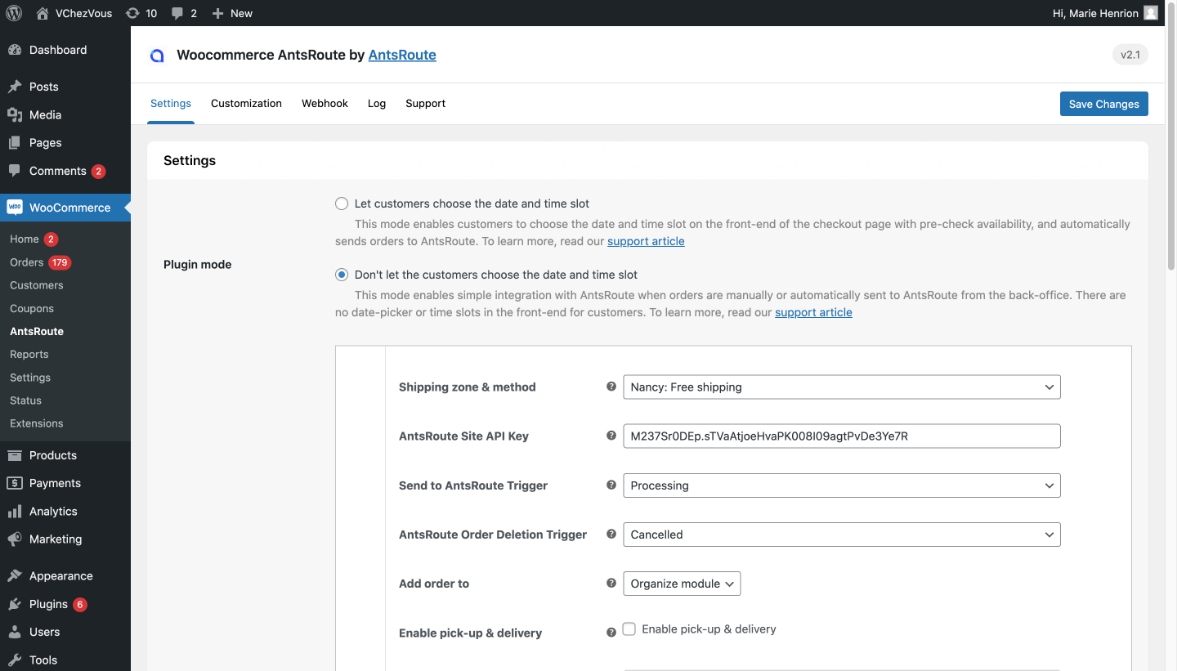Click the comments bubble icon in admin bar
Viewport: 1177px width, 671px height.
177,13
